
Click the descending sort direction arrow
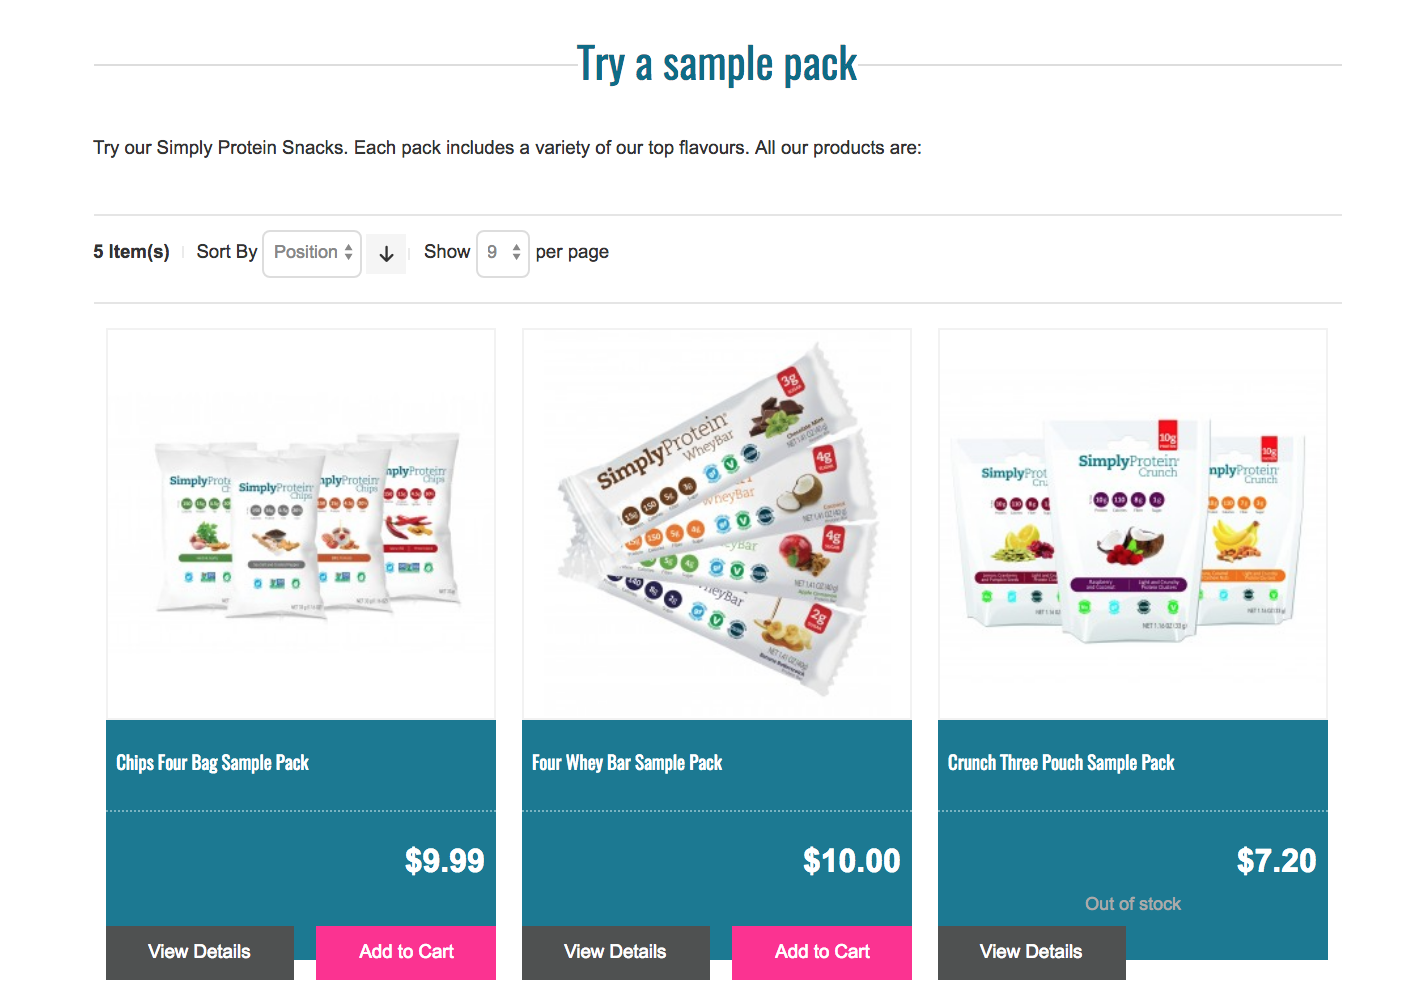point(386,254)
